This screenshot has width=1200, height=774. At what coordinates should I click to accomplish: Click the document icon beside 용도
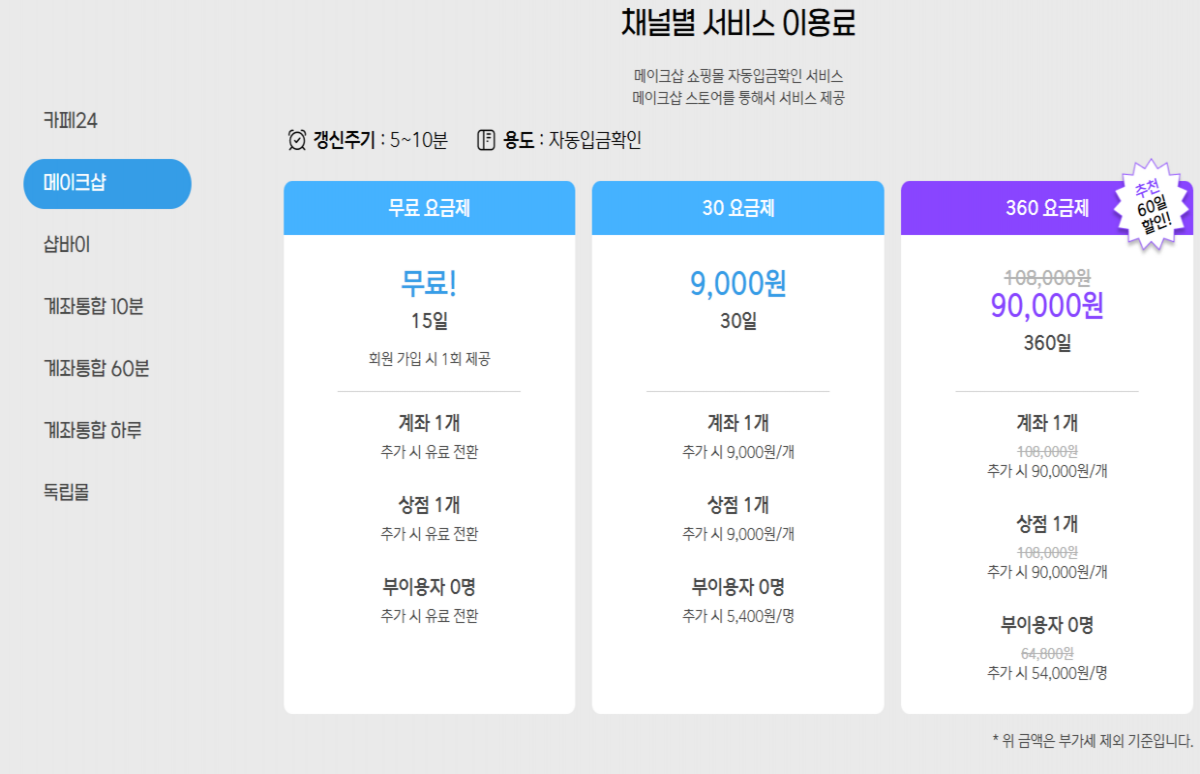pos(486,140)
